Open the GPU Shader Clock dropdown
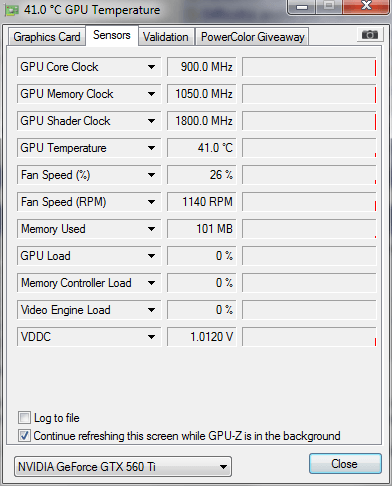Image resolution: width=392 pixels, height=486 pixels. coord(151,121)
